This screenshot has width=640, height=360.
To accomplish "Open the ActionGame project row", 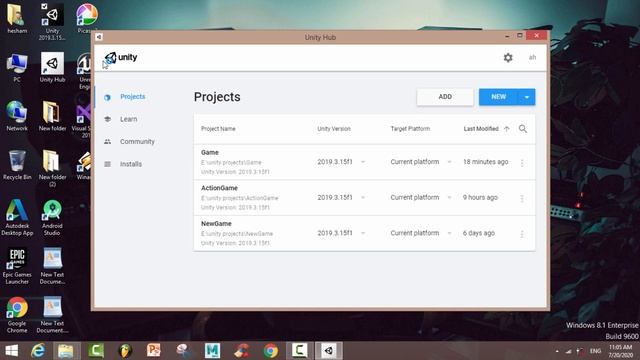I will tap(364, 198).
